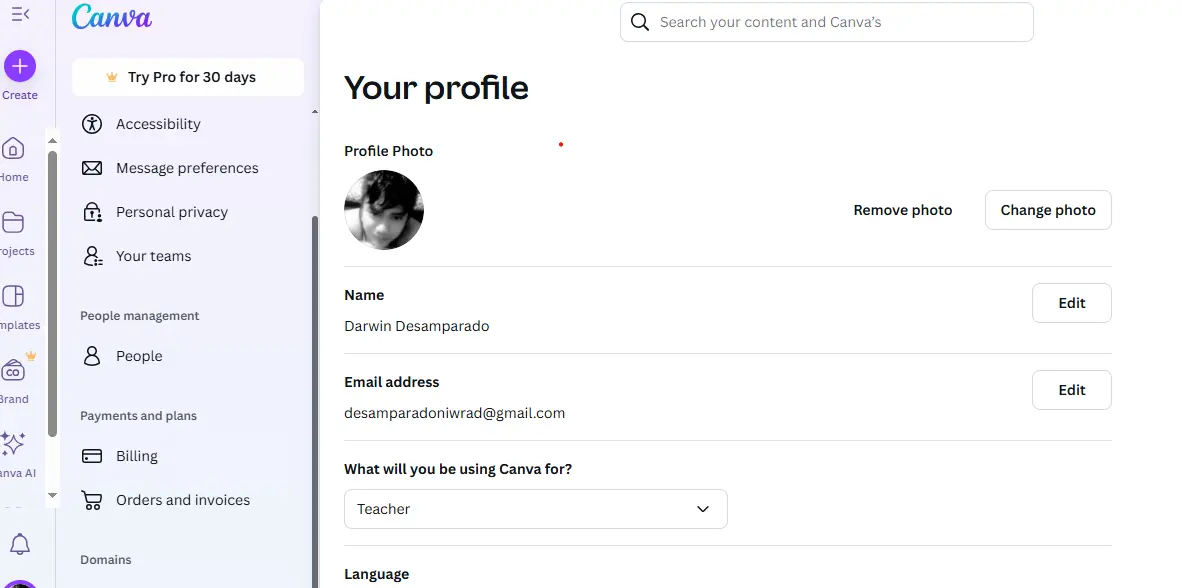Viewport: 1182px width, 588px height.
Task: Click Remove photo
Action: (x=902, y=210)
